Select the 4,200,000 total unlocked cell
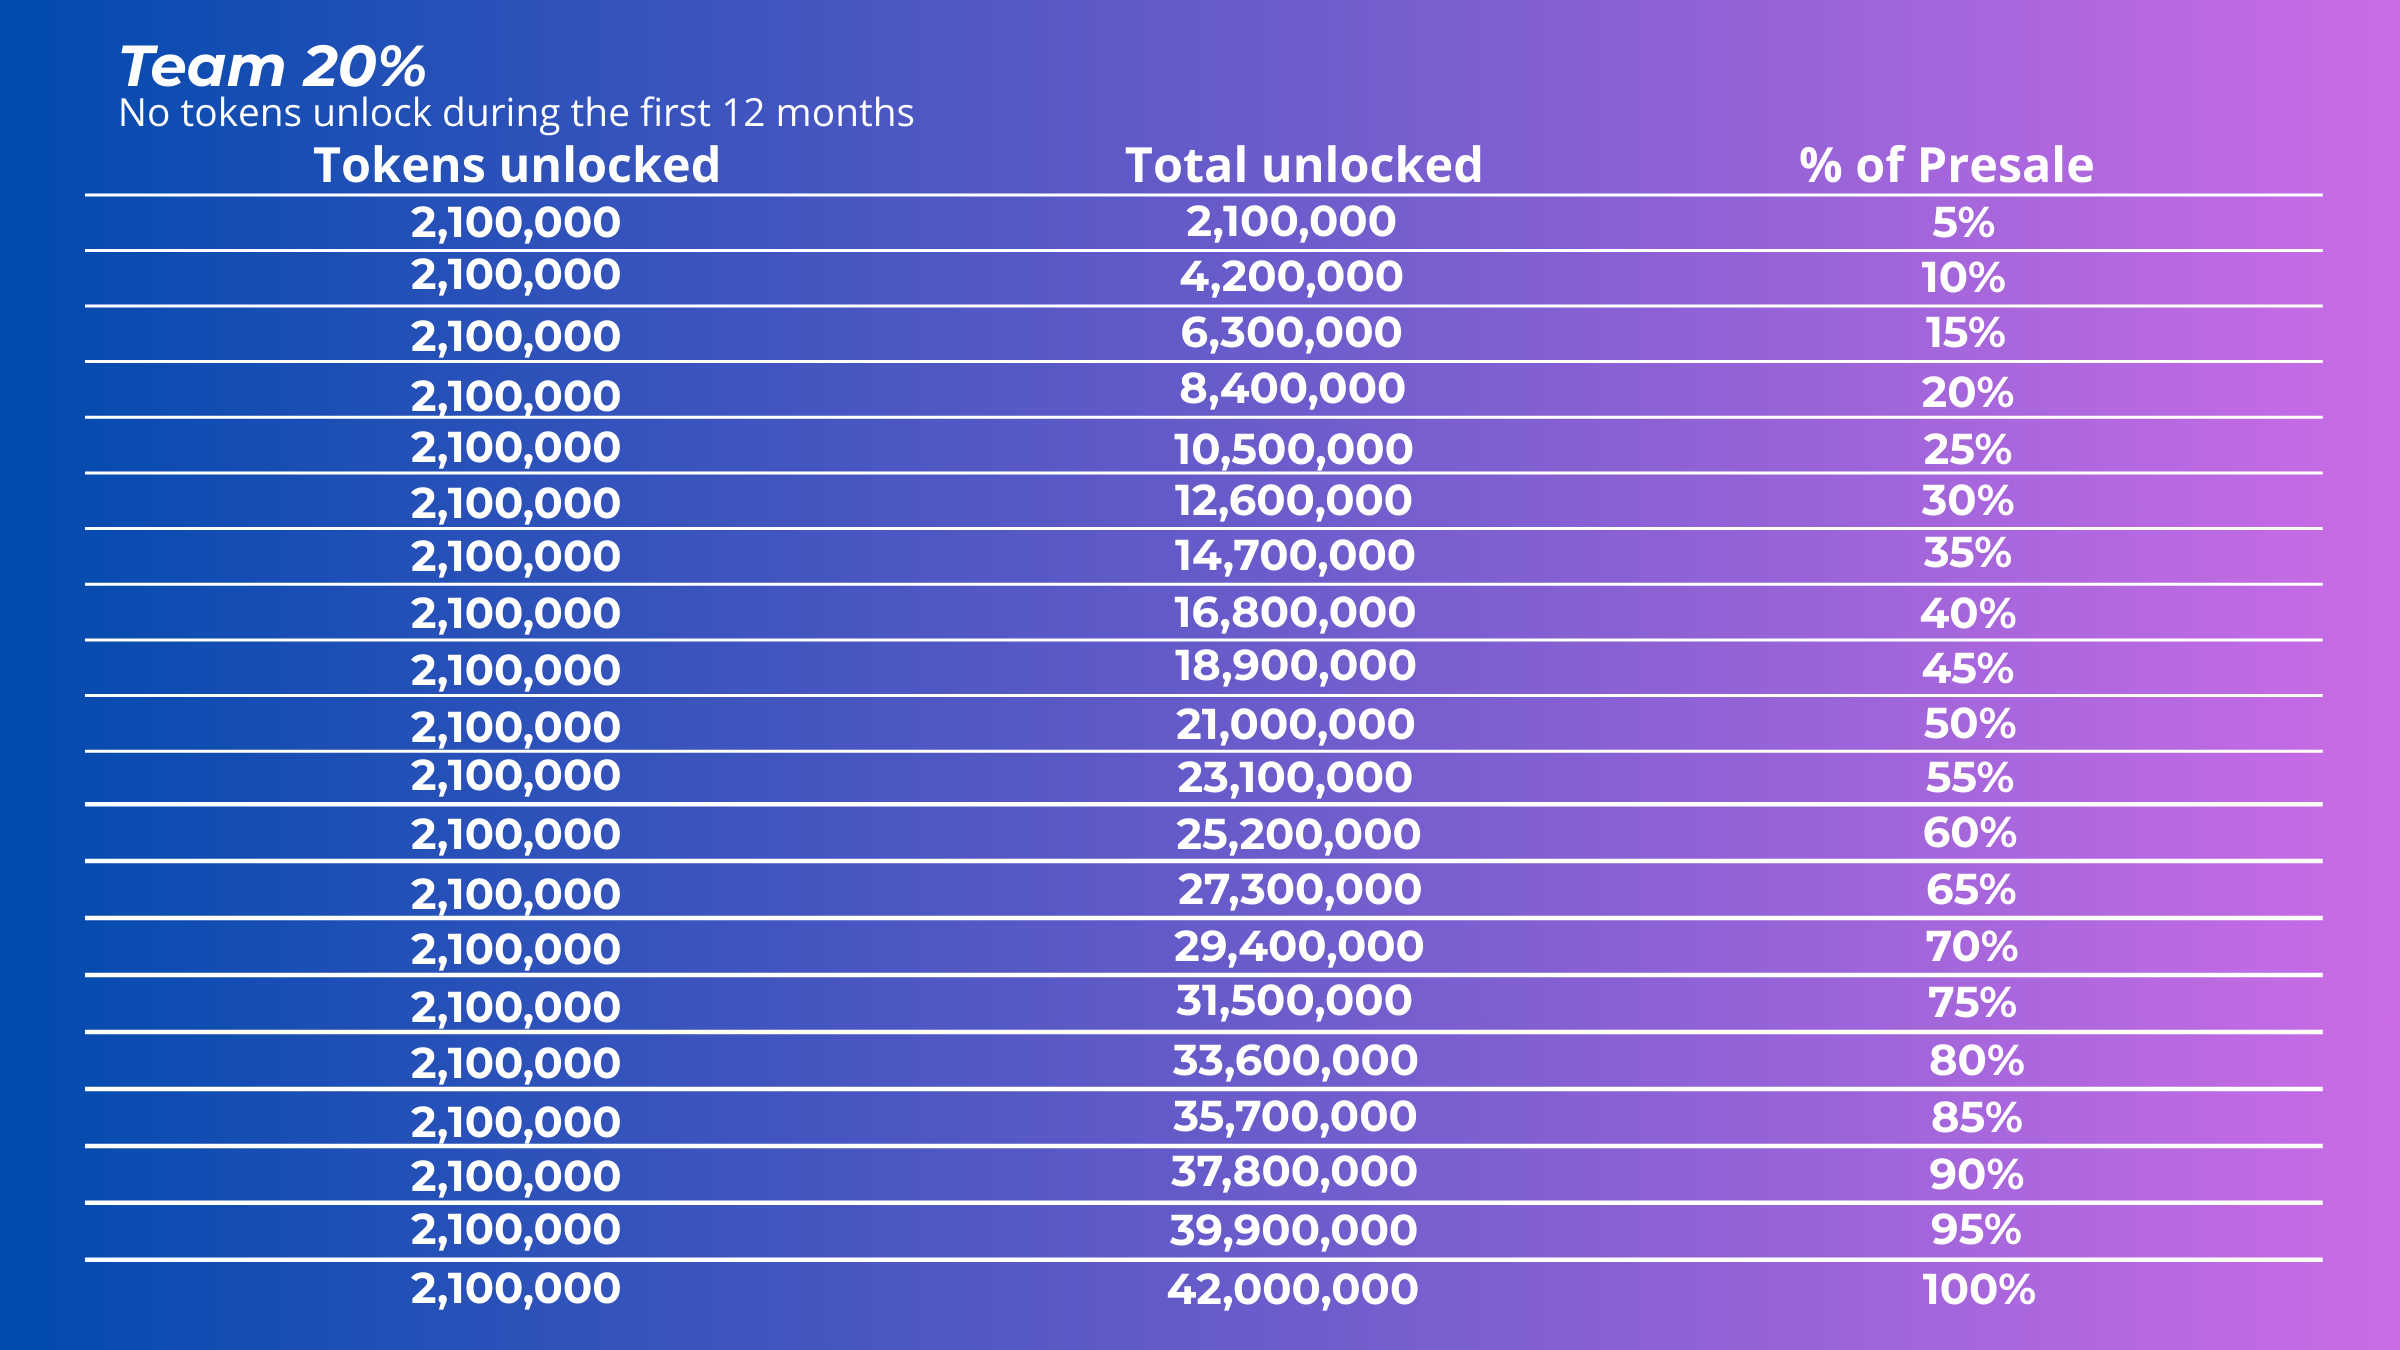Screen dimensions: 2400x1350 pyautogui.click(x=1291, y=277)
